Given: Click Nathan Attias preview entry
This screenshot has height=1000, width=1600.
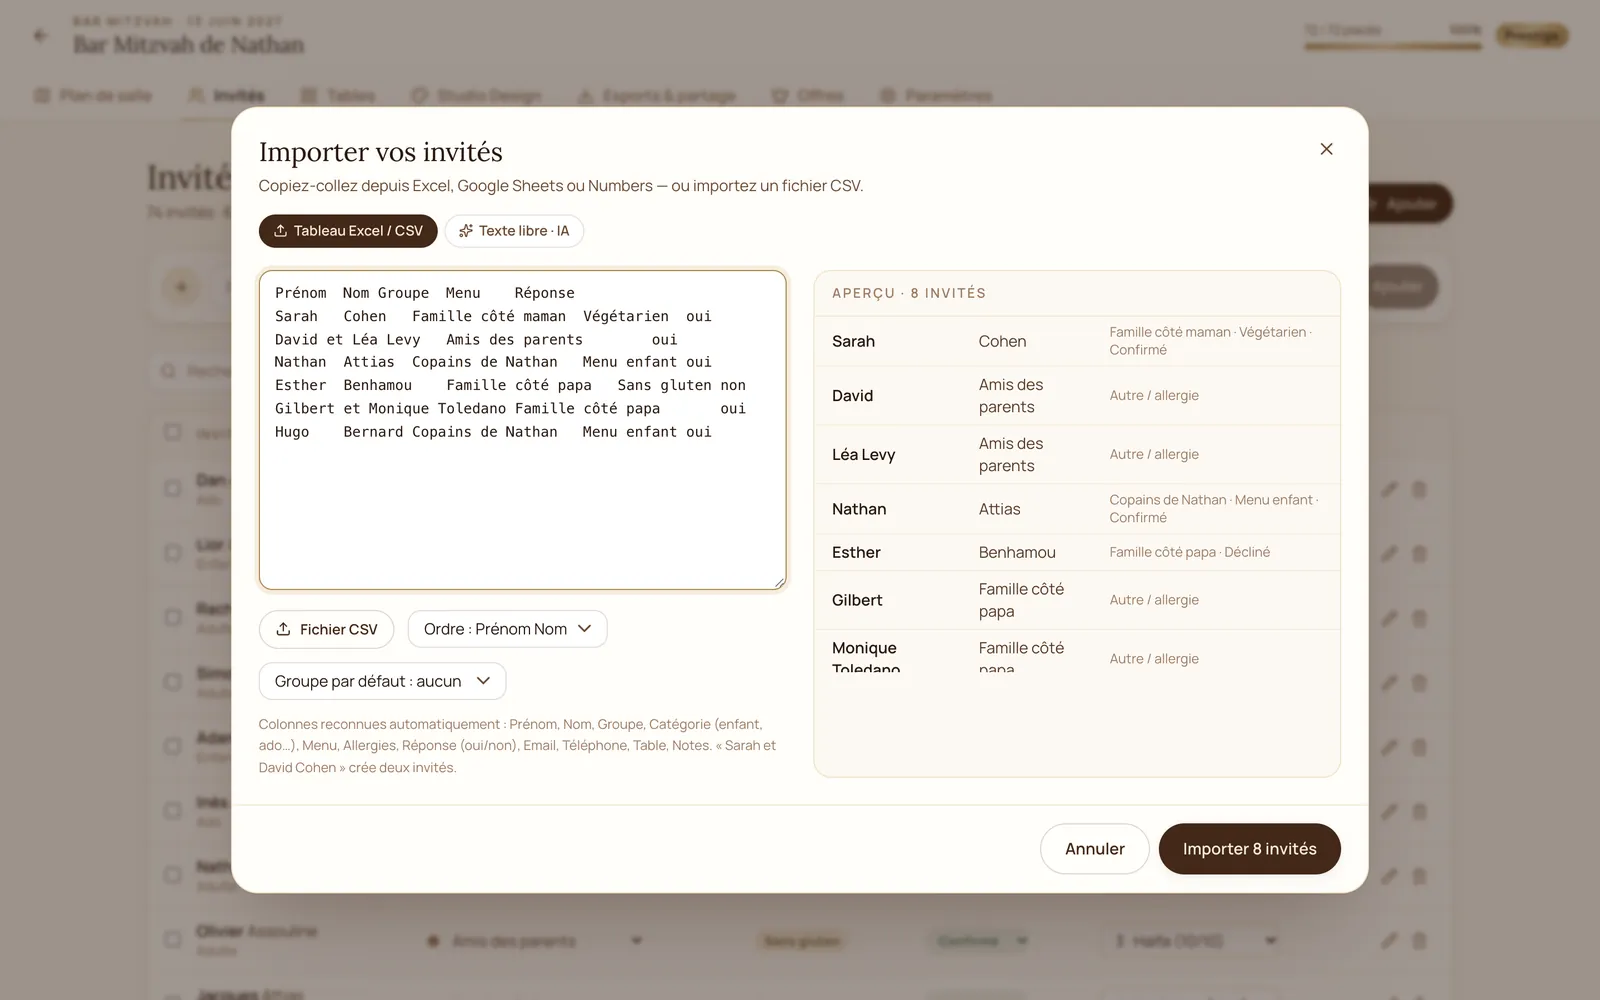Looking at the screenshot, I should pos(1077,509).
